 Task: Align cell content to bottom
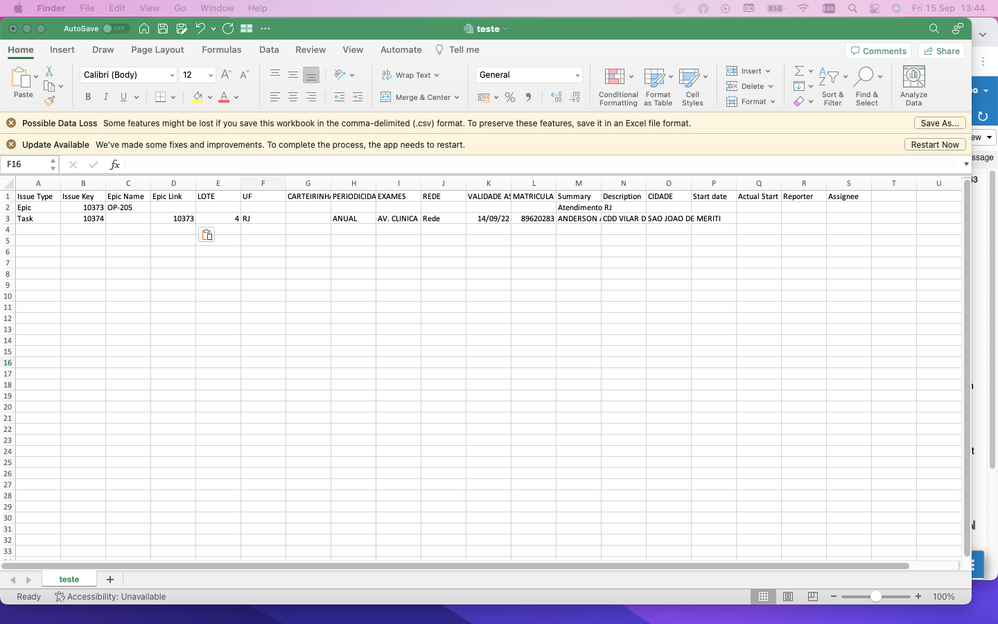(x=311, y=74)
